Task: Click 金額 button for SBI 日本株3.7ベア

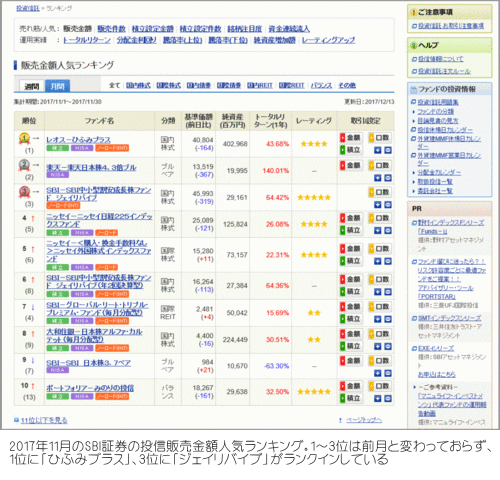Action: click(x=351, y=361)
